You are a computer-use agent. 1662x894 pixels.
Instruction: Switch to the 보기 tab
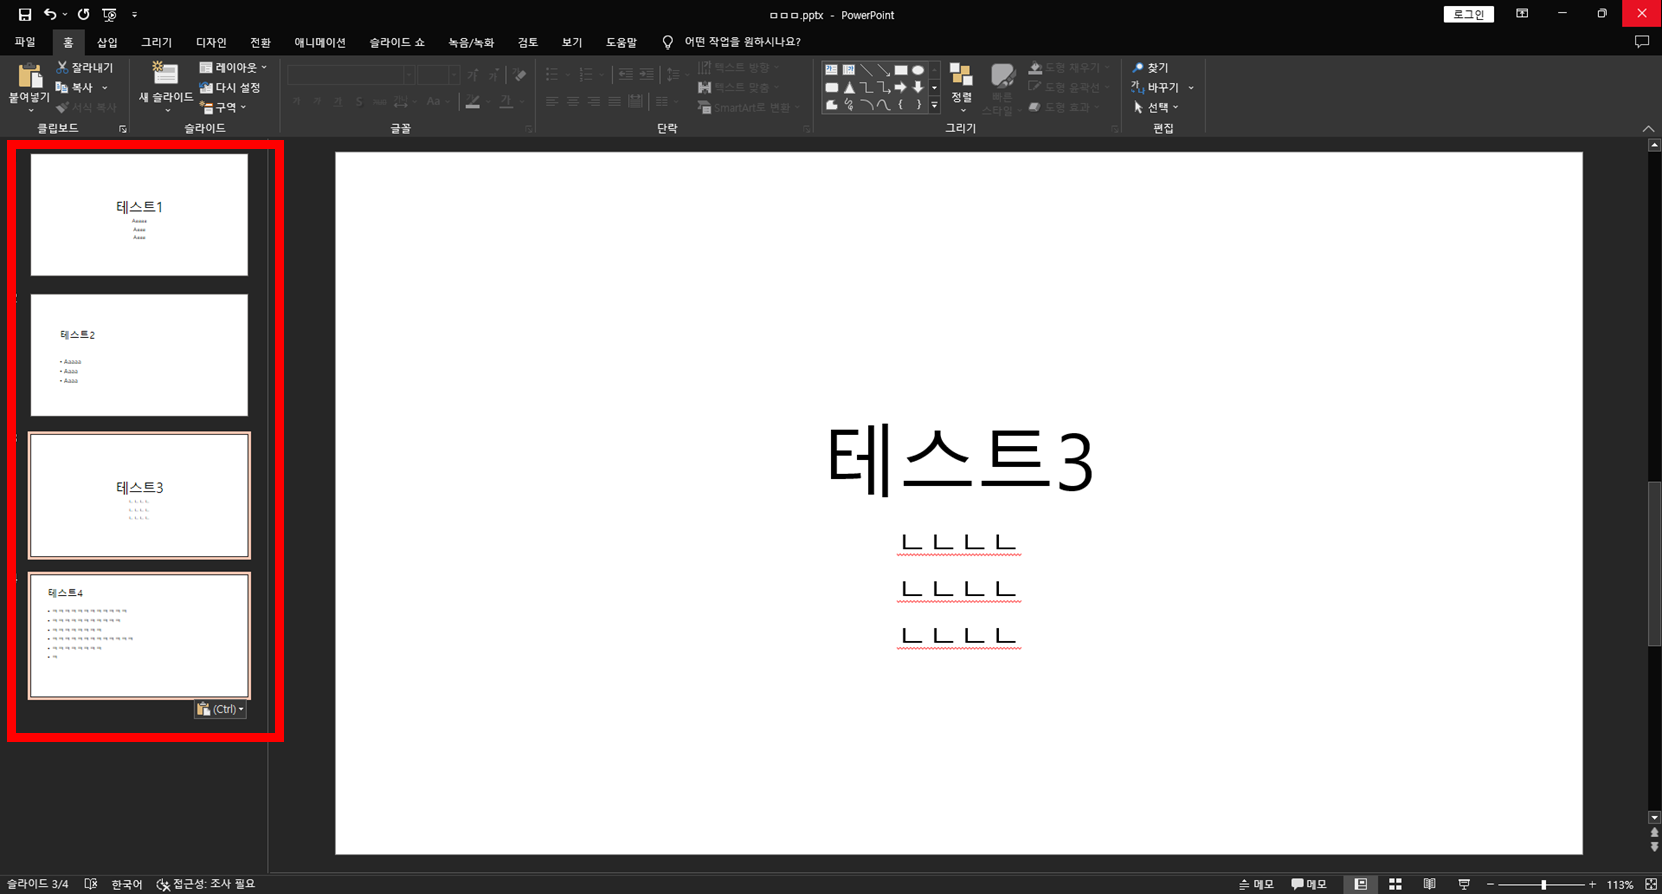(x=572, y=42)
